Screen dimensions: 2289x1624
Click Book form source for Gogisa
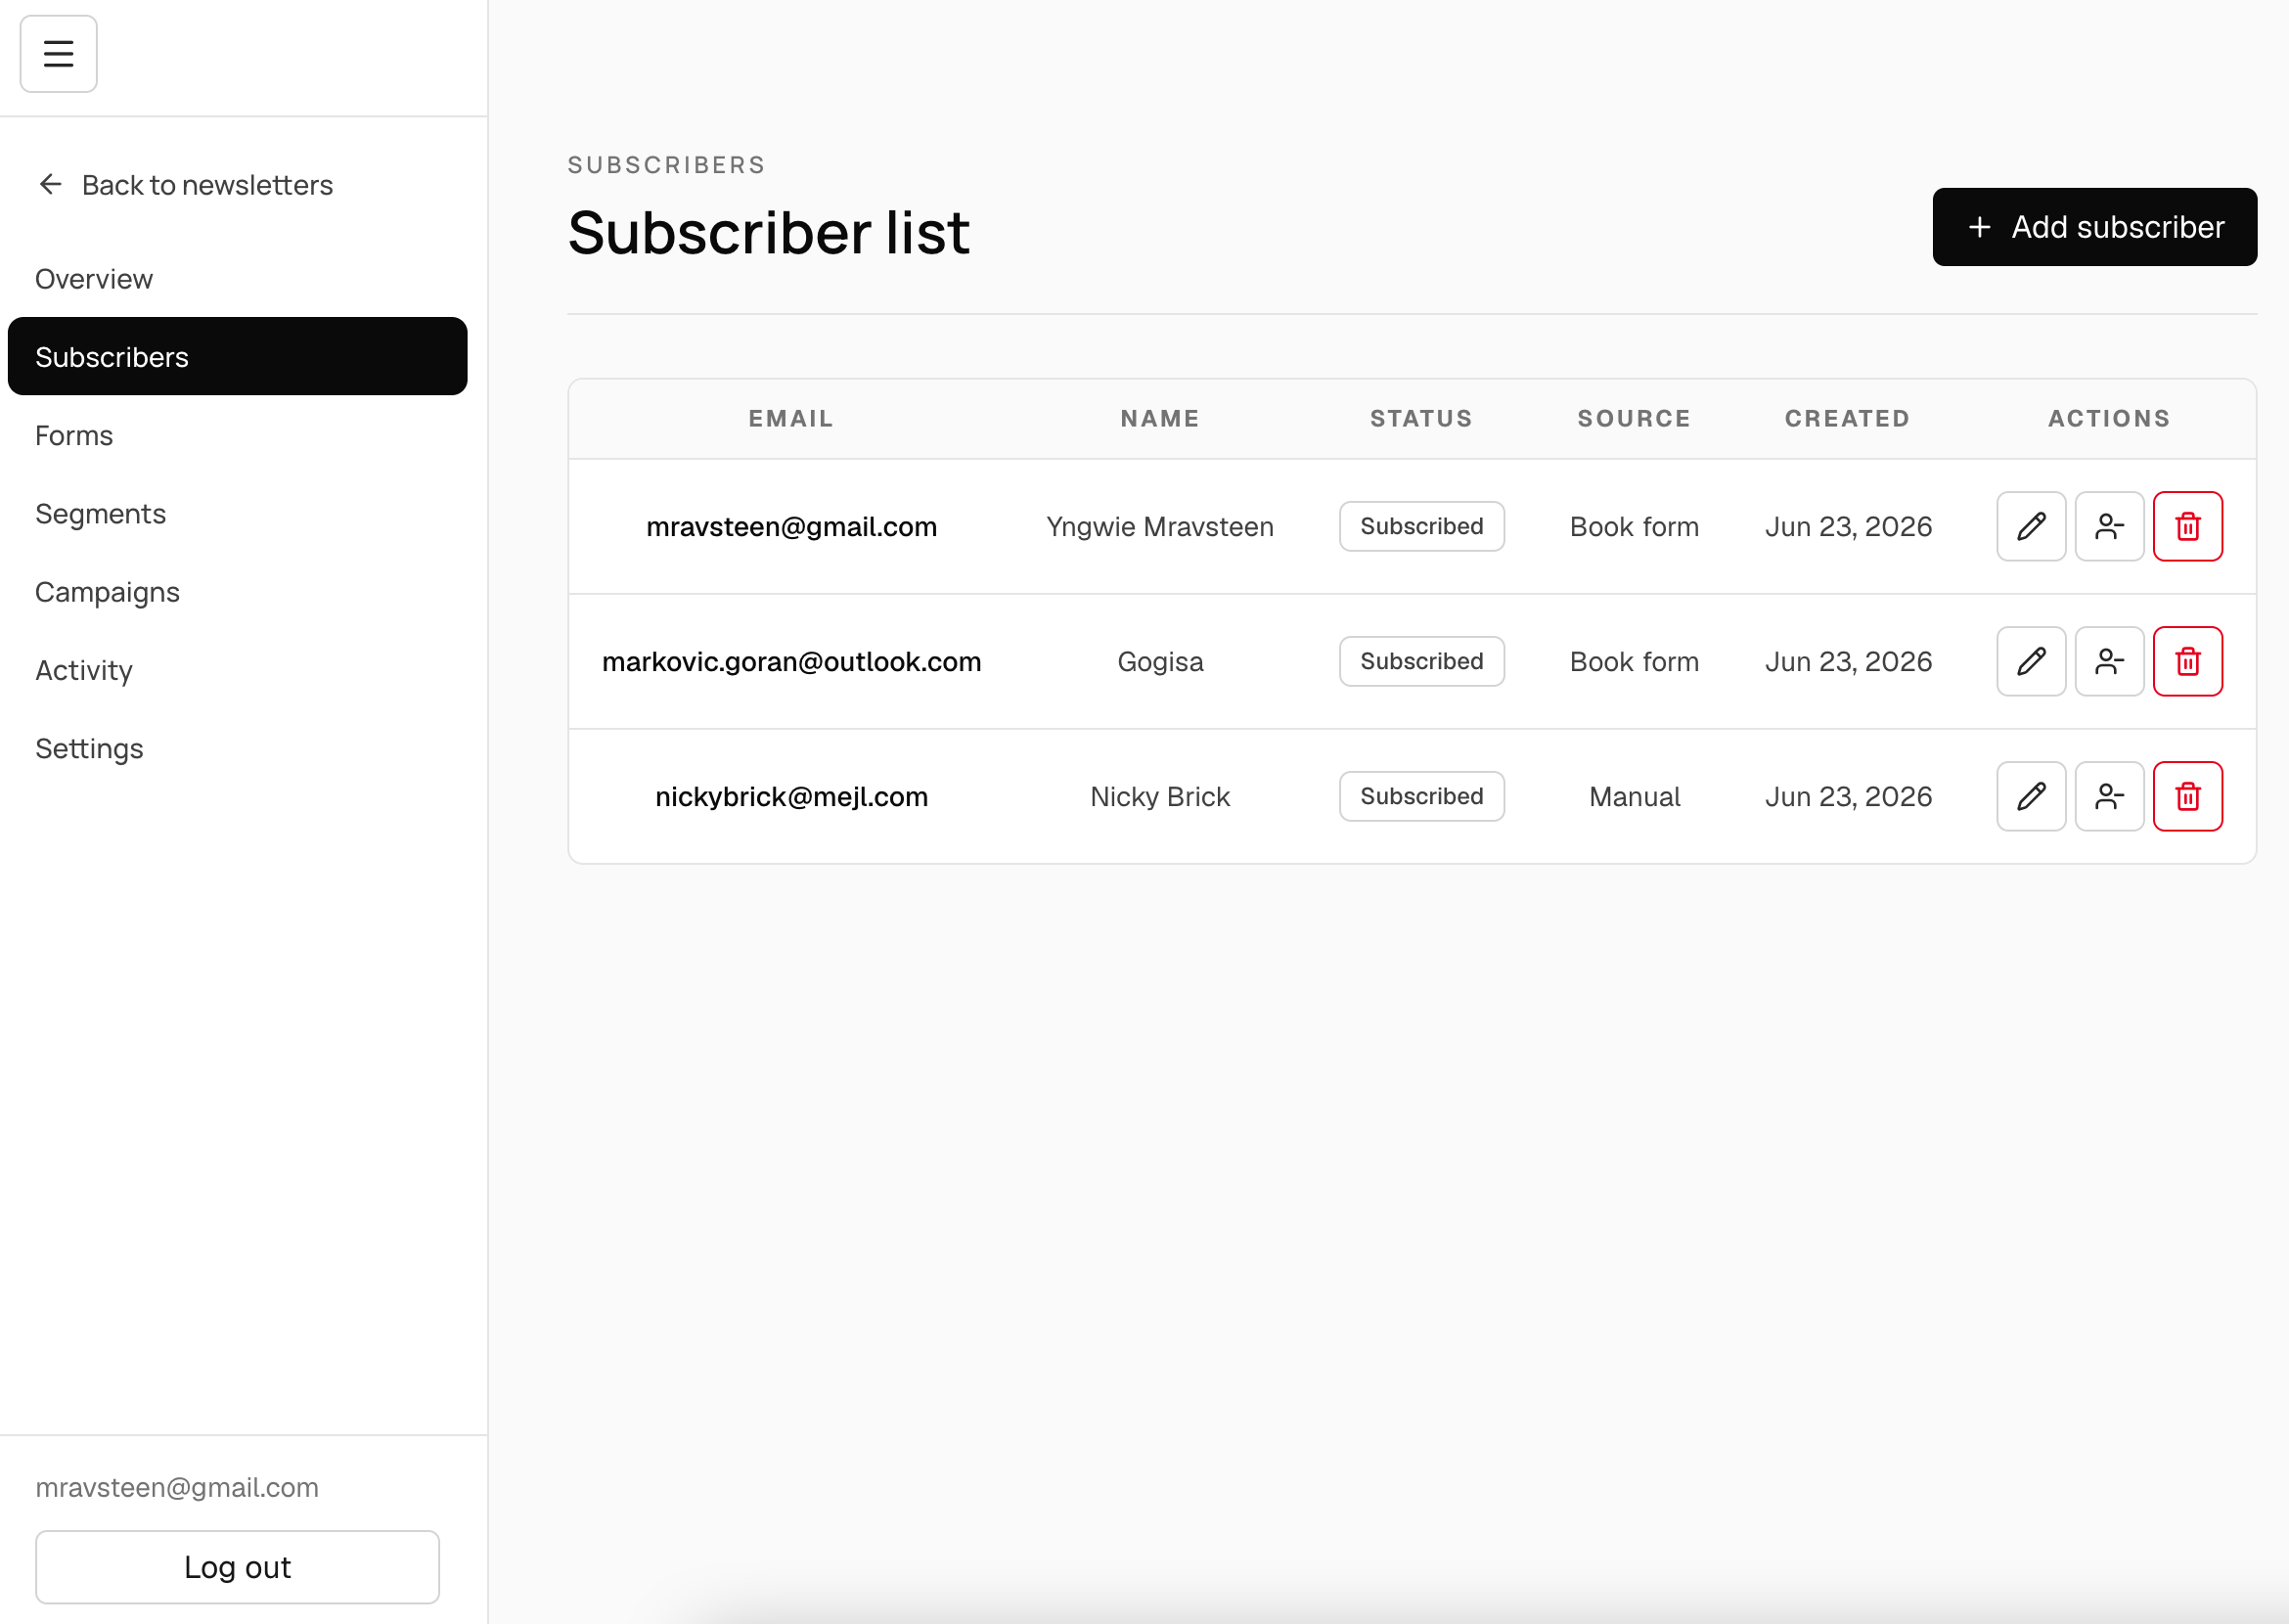pyautogui.click(x=1634, y=662)
